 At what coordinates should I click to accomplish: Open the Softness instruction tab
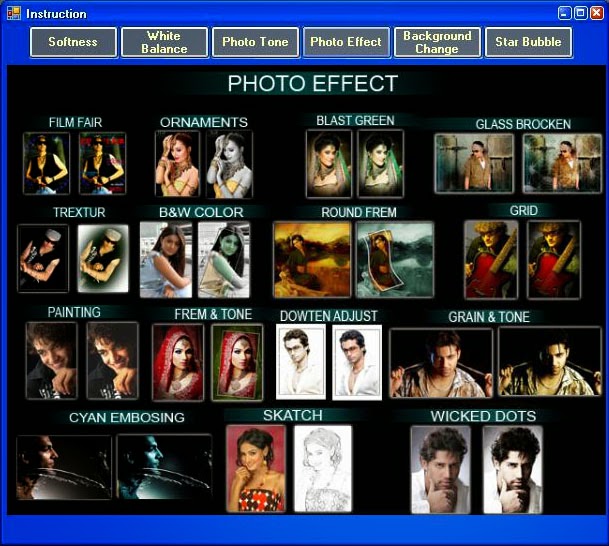click(x=73, y=42)
